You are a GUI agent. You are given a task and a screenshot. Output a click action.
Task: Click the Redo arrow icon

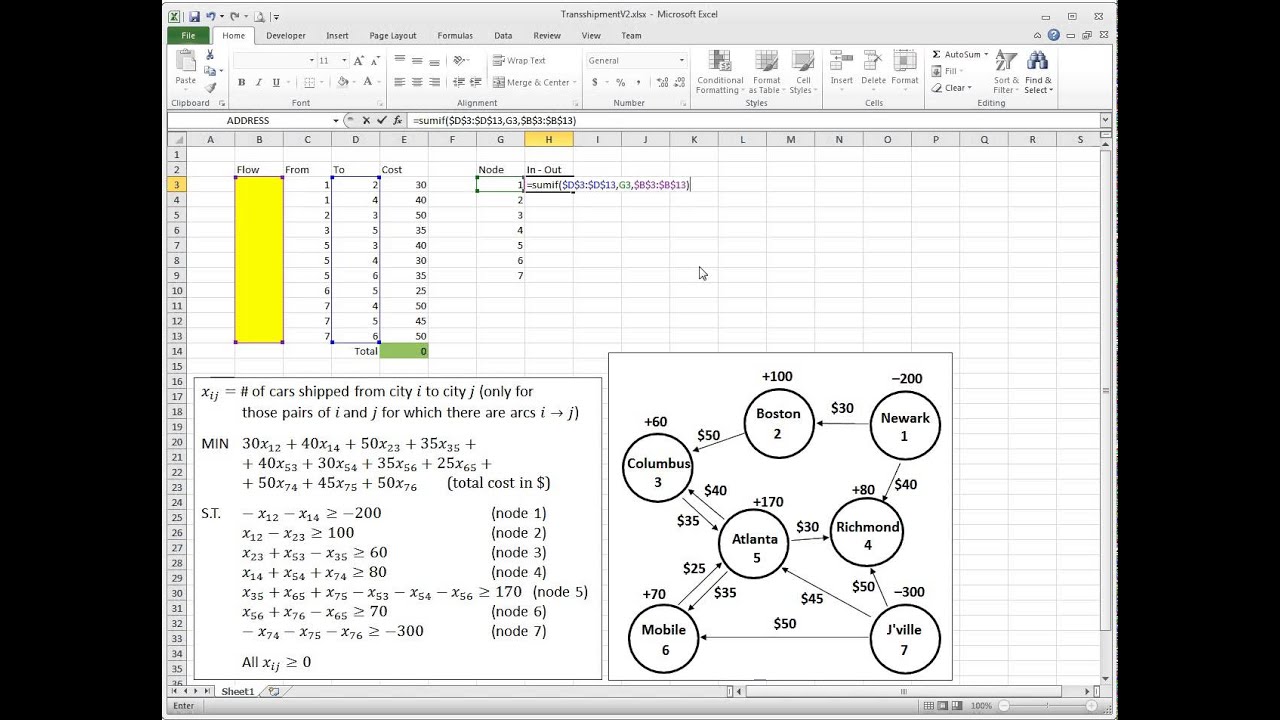pos(235,17)
